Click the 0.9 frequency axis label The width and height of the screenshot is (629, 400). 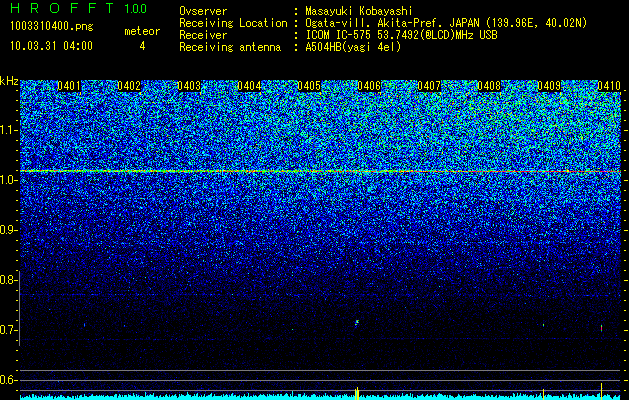click(x=7, y=230)
